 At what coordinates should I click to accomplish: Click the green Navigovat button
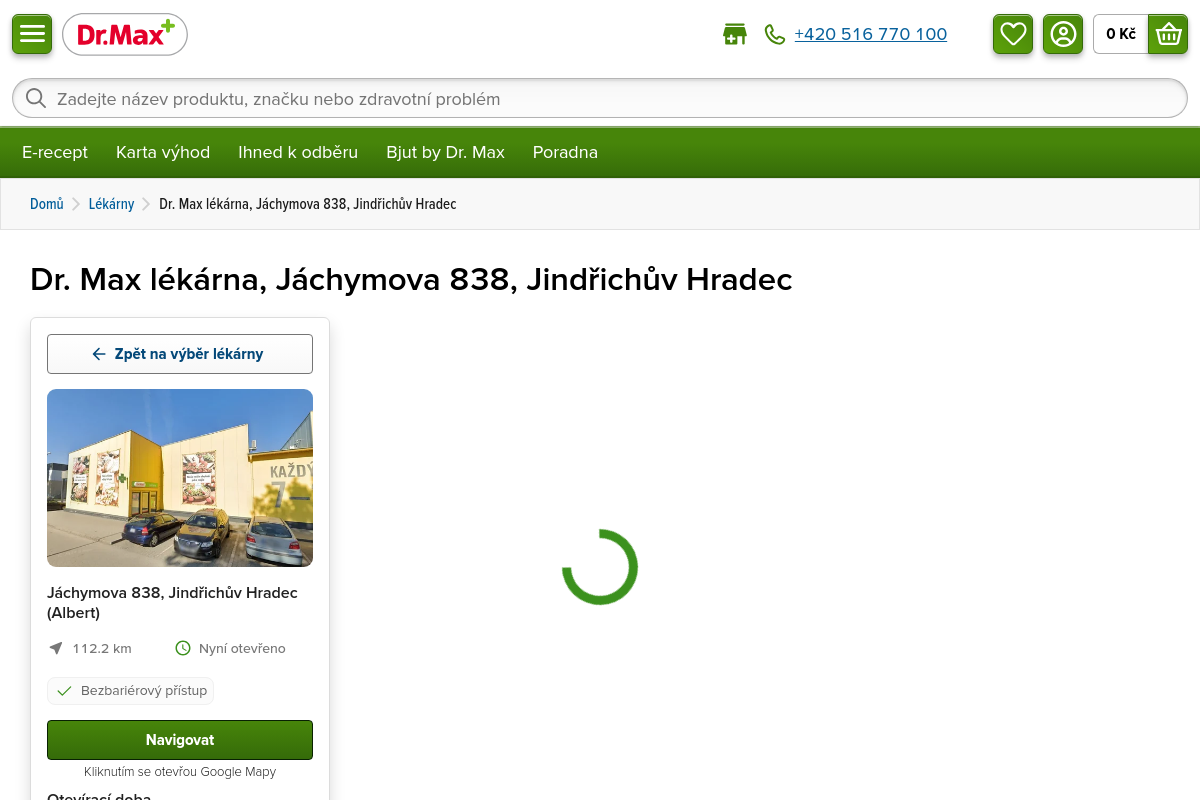[x=180, y=740]
